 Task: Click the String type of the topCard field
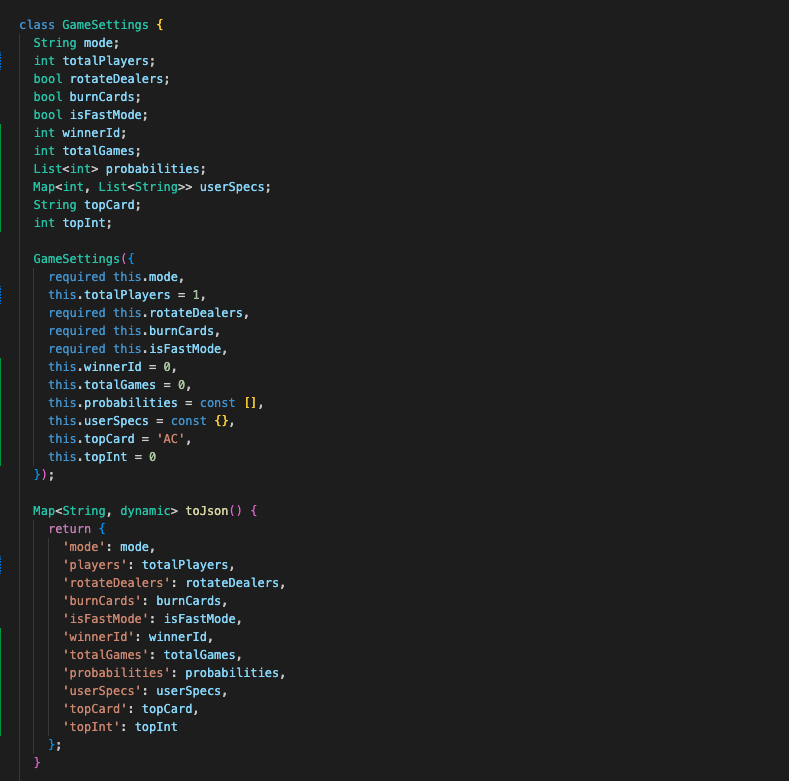(x=55, y=205)
